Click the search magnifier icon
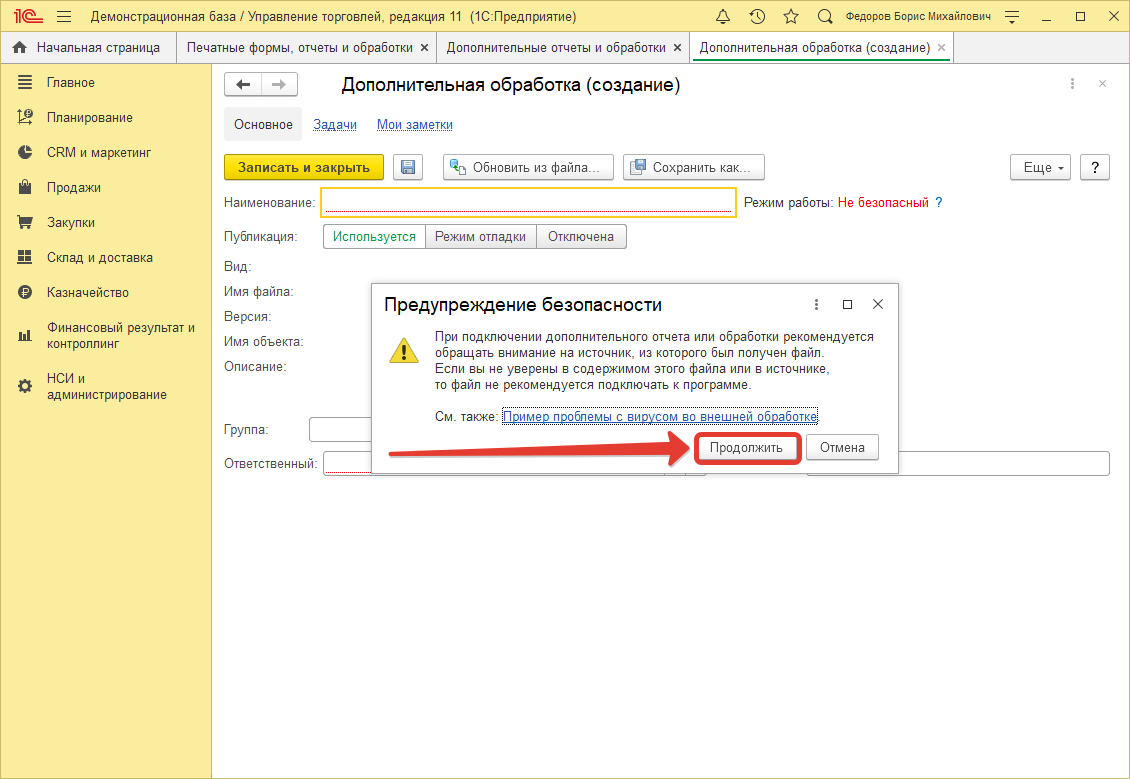 825,17
